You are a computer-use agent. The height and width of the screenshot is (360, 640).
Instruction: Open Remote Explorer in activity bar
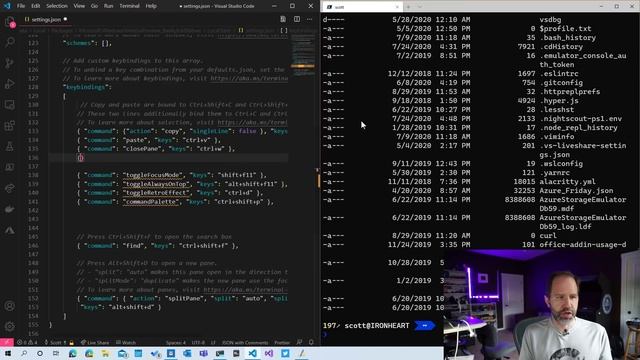point(10,104)
